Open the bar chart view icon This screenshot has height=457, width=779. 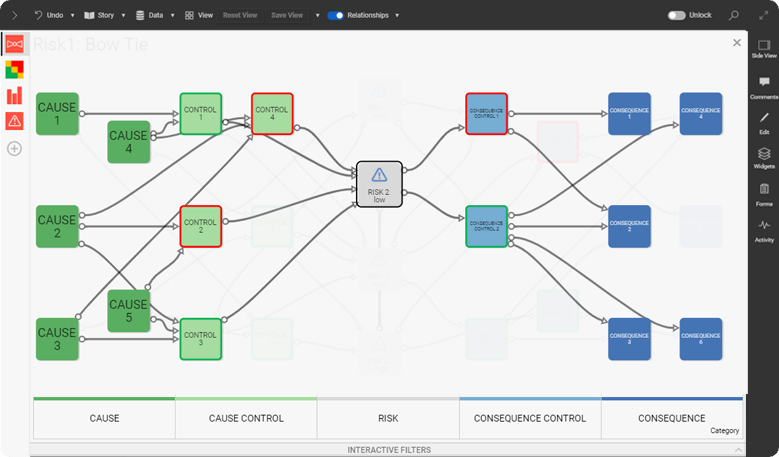14,96
